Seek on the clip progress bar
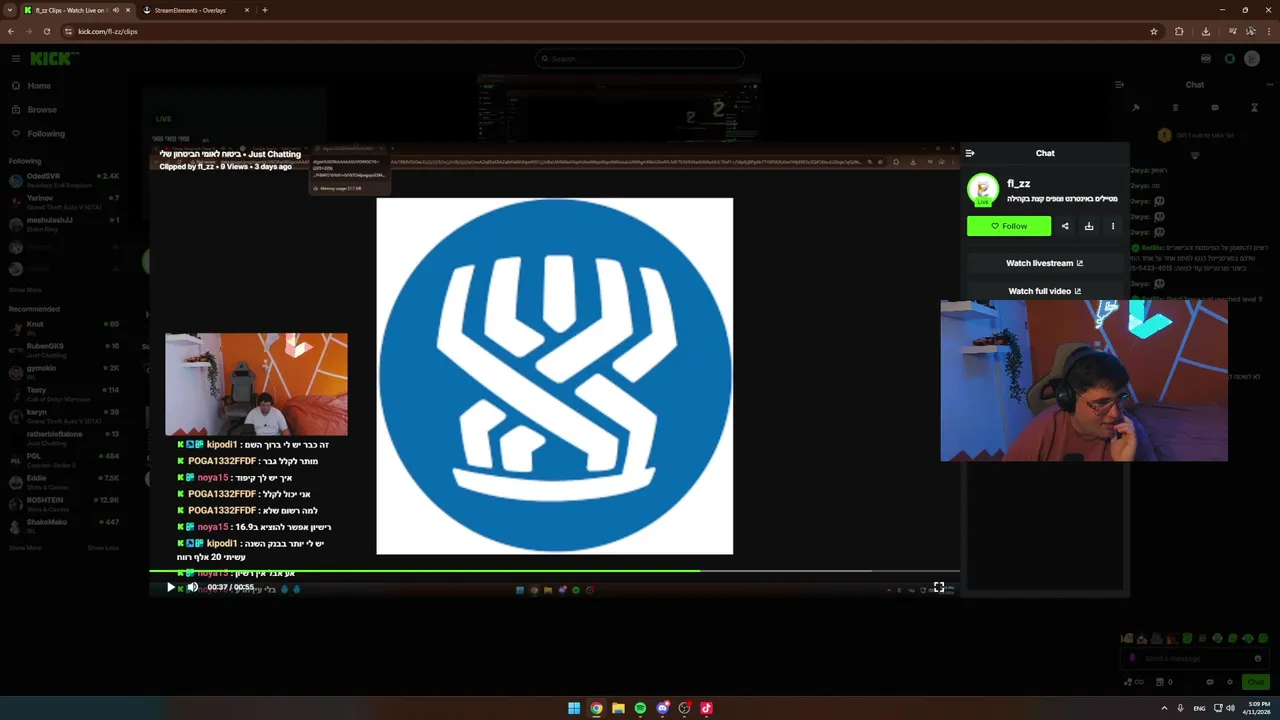The height and width of the screenshot is (720, 1280). [x=554, y=571]
